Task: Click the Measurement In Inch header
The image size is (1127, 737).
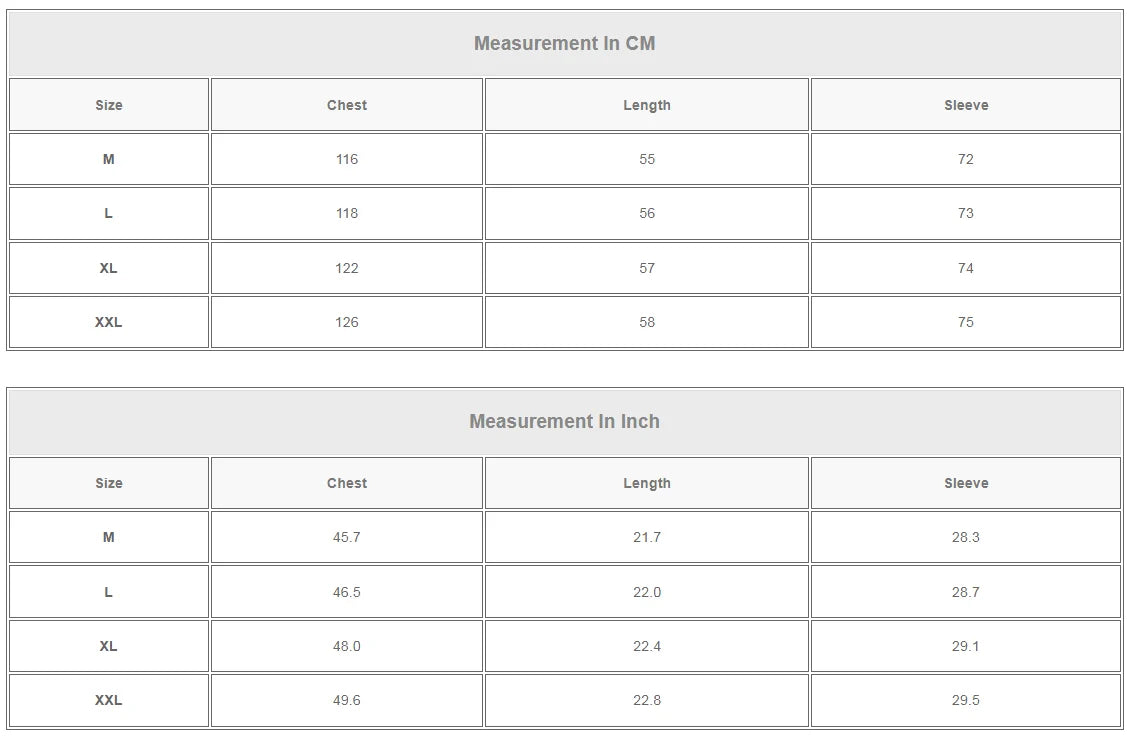Action: pyautogui.click(x=564, y=421)
